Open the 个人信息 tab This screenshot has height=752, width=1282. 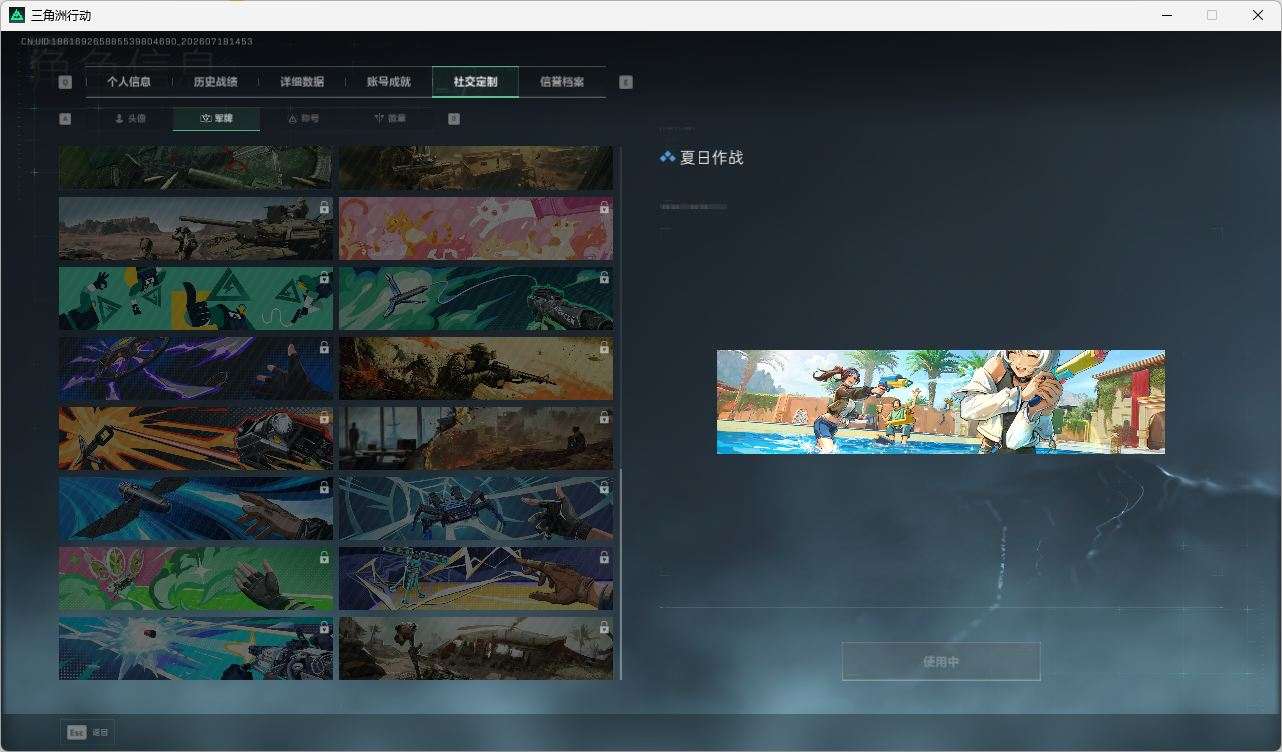tap(129, 82)
